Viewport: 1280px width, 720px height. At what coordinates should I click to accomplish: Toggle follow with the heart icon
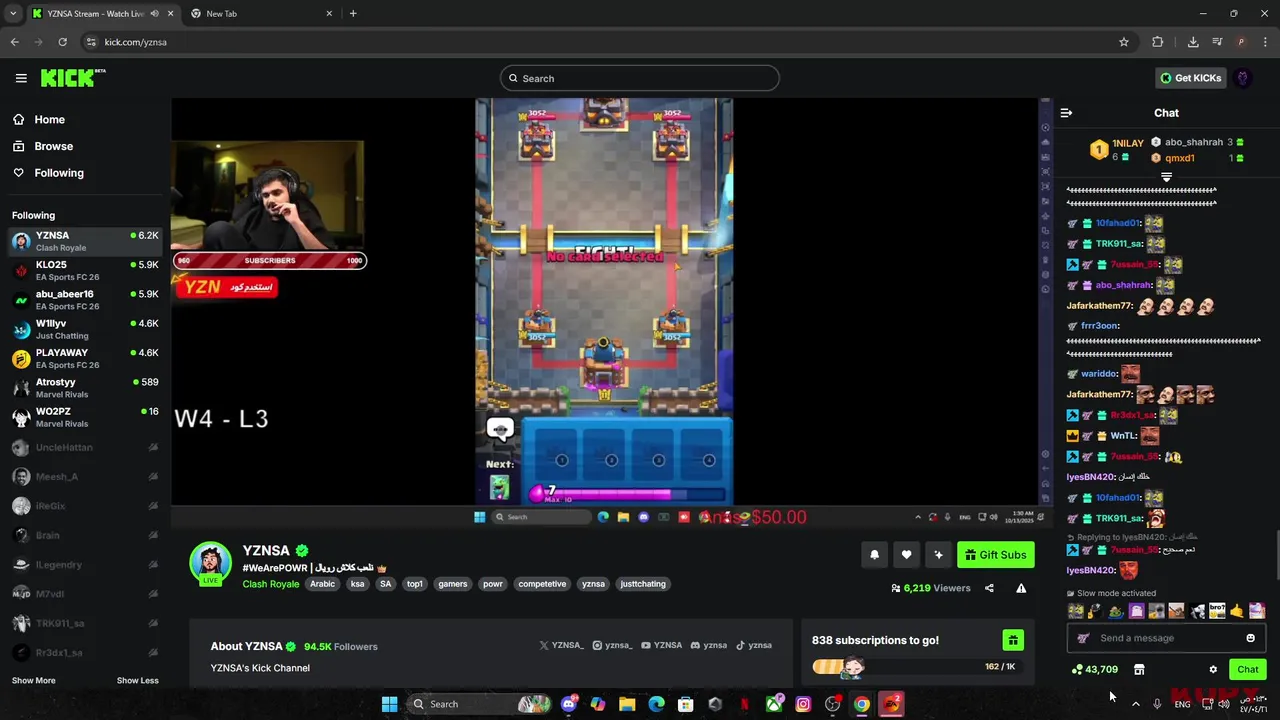coord(906,555)
